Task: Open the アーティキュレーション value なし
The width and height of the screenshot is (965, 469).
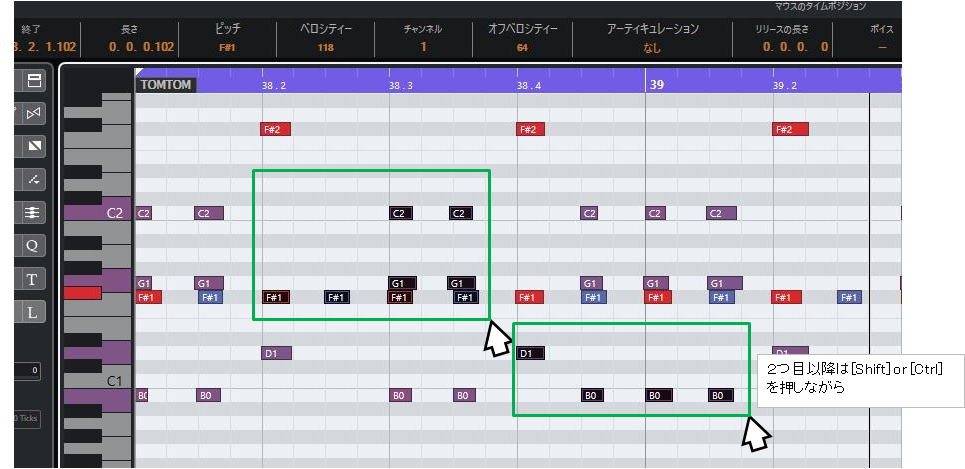Action: pyautogui.click(x=652, y=48)
